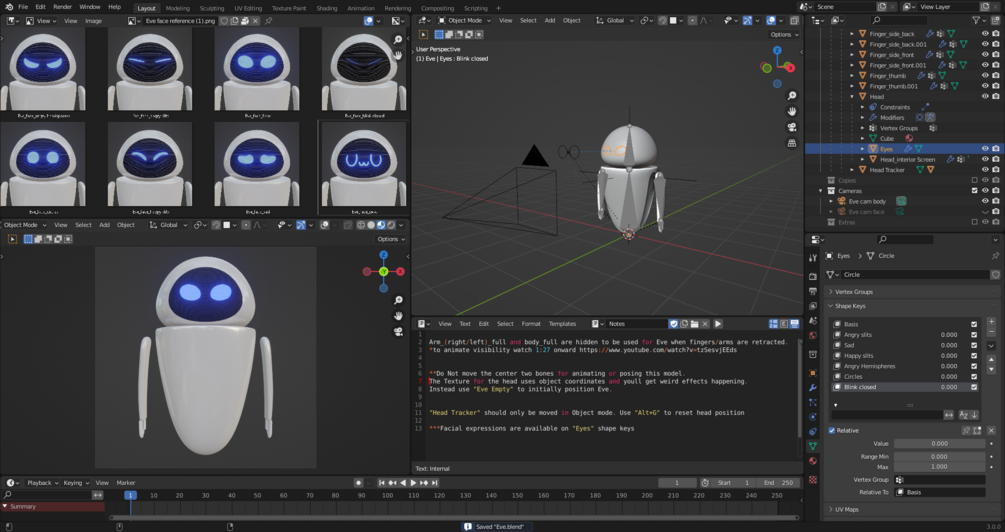The height and width of the screenshot is (532, 1005).
Task: Open the Physics properties tab
Action: pos(813,417)
